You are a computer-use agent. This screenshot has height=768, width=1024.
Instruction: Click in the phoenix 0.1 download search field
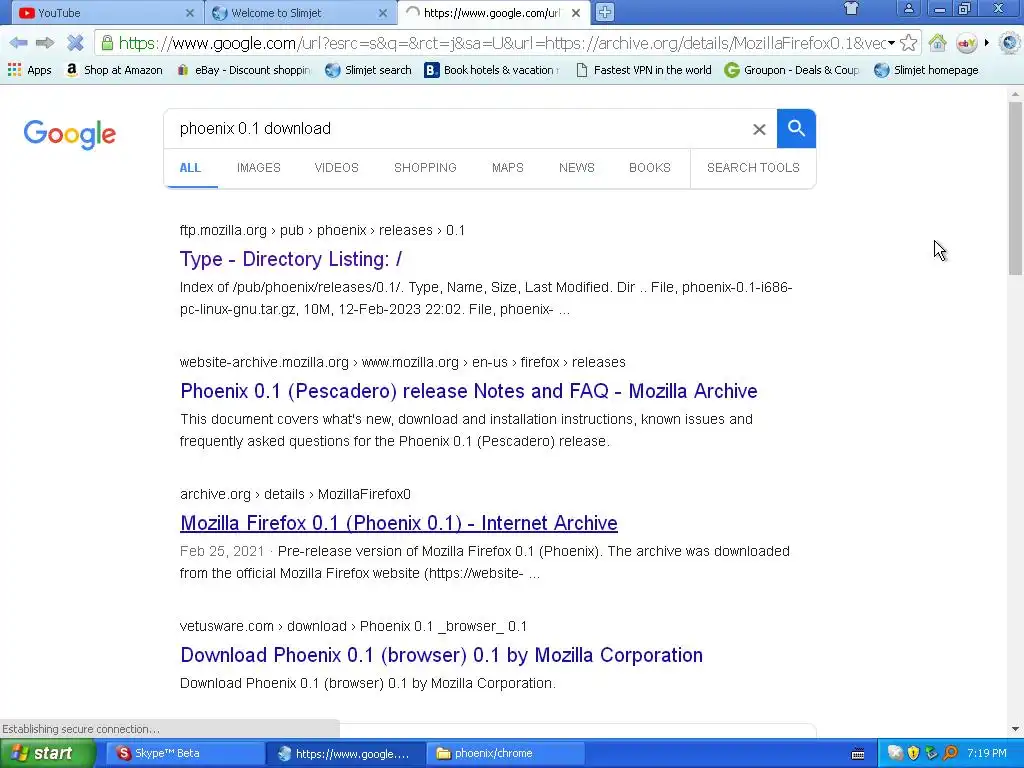pyautogui.click(x=457, y=129)
